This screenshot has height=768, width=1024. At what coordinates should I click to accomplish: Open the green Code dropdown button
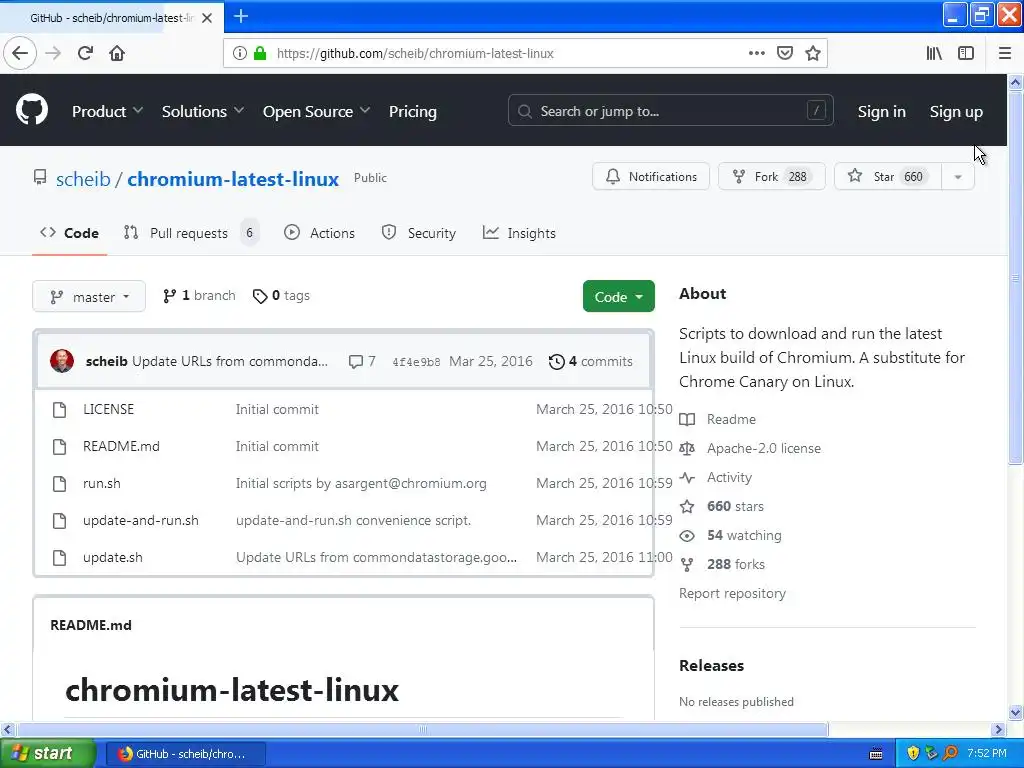click(x=618, y=296)
